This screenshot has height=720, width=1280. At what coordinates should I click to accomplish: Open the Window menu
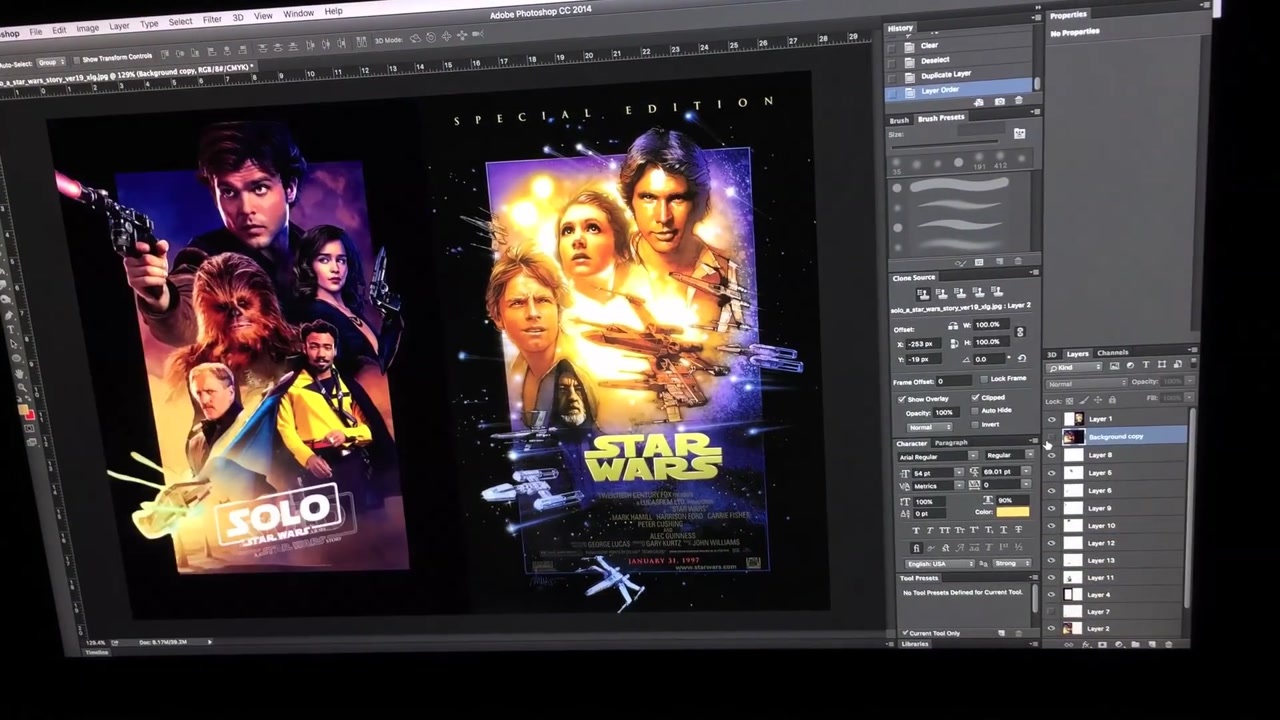(298, 13)
